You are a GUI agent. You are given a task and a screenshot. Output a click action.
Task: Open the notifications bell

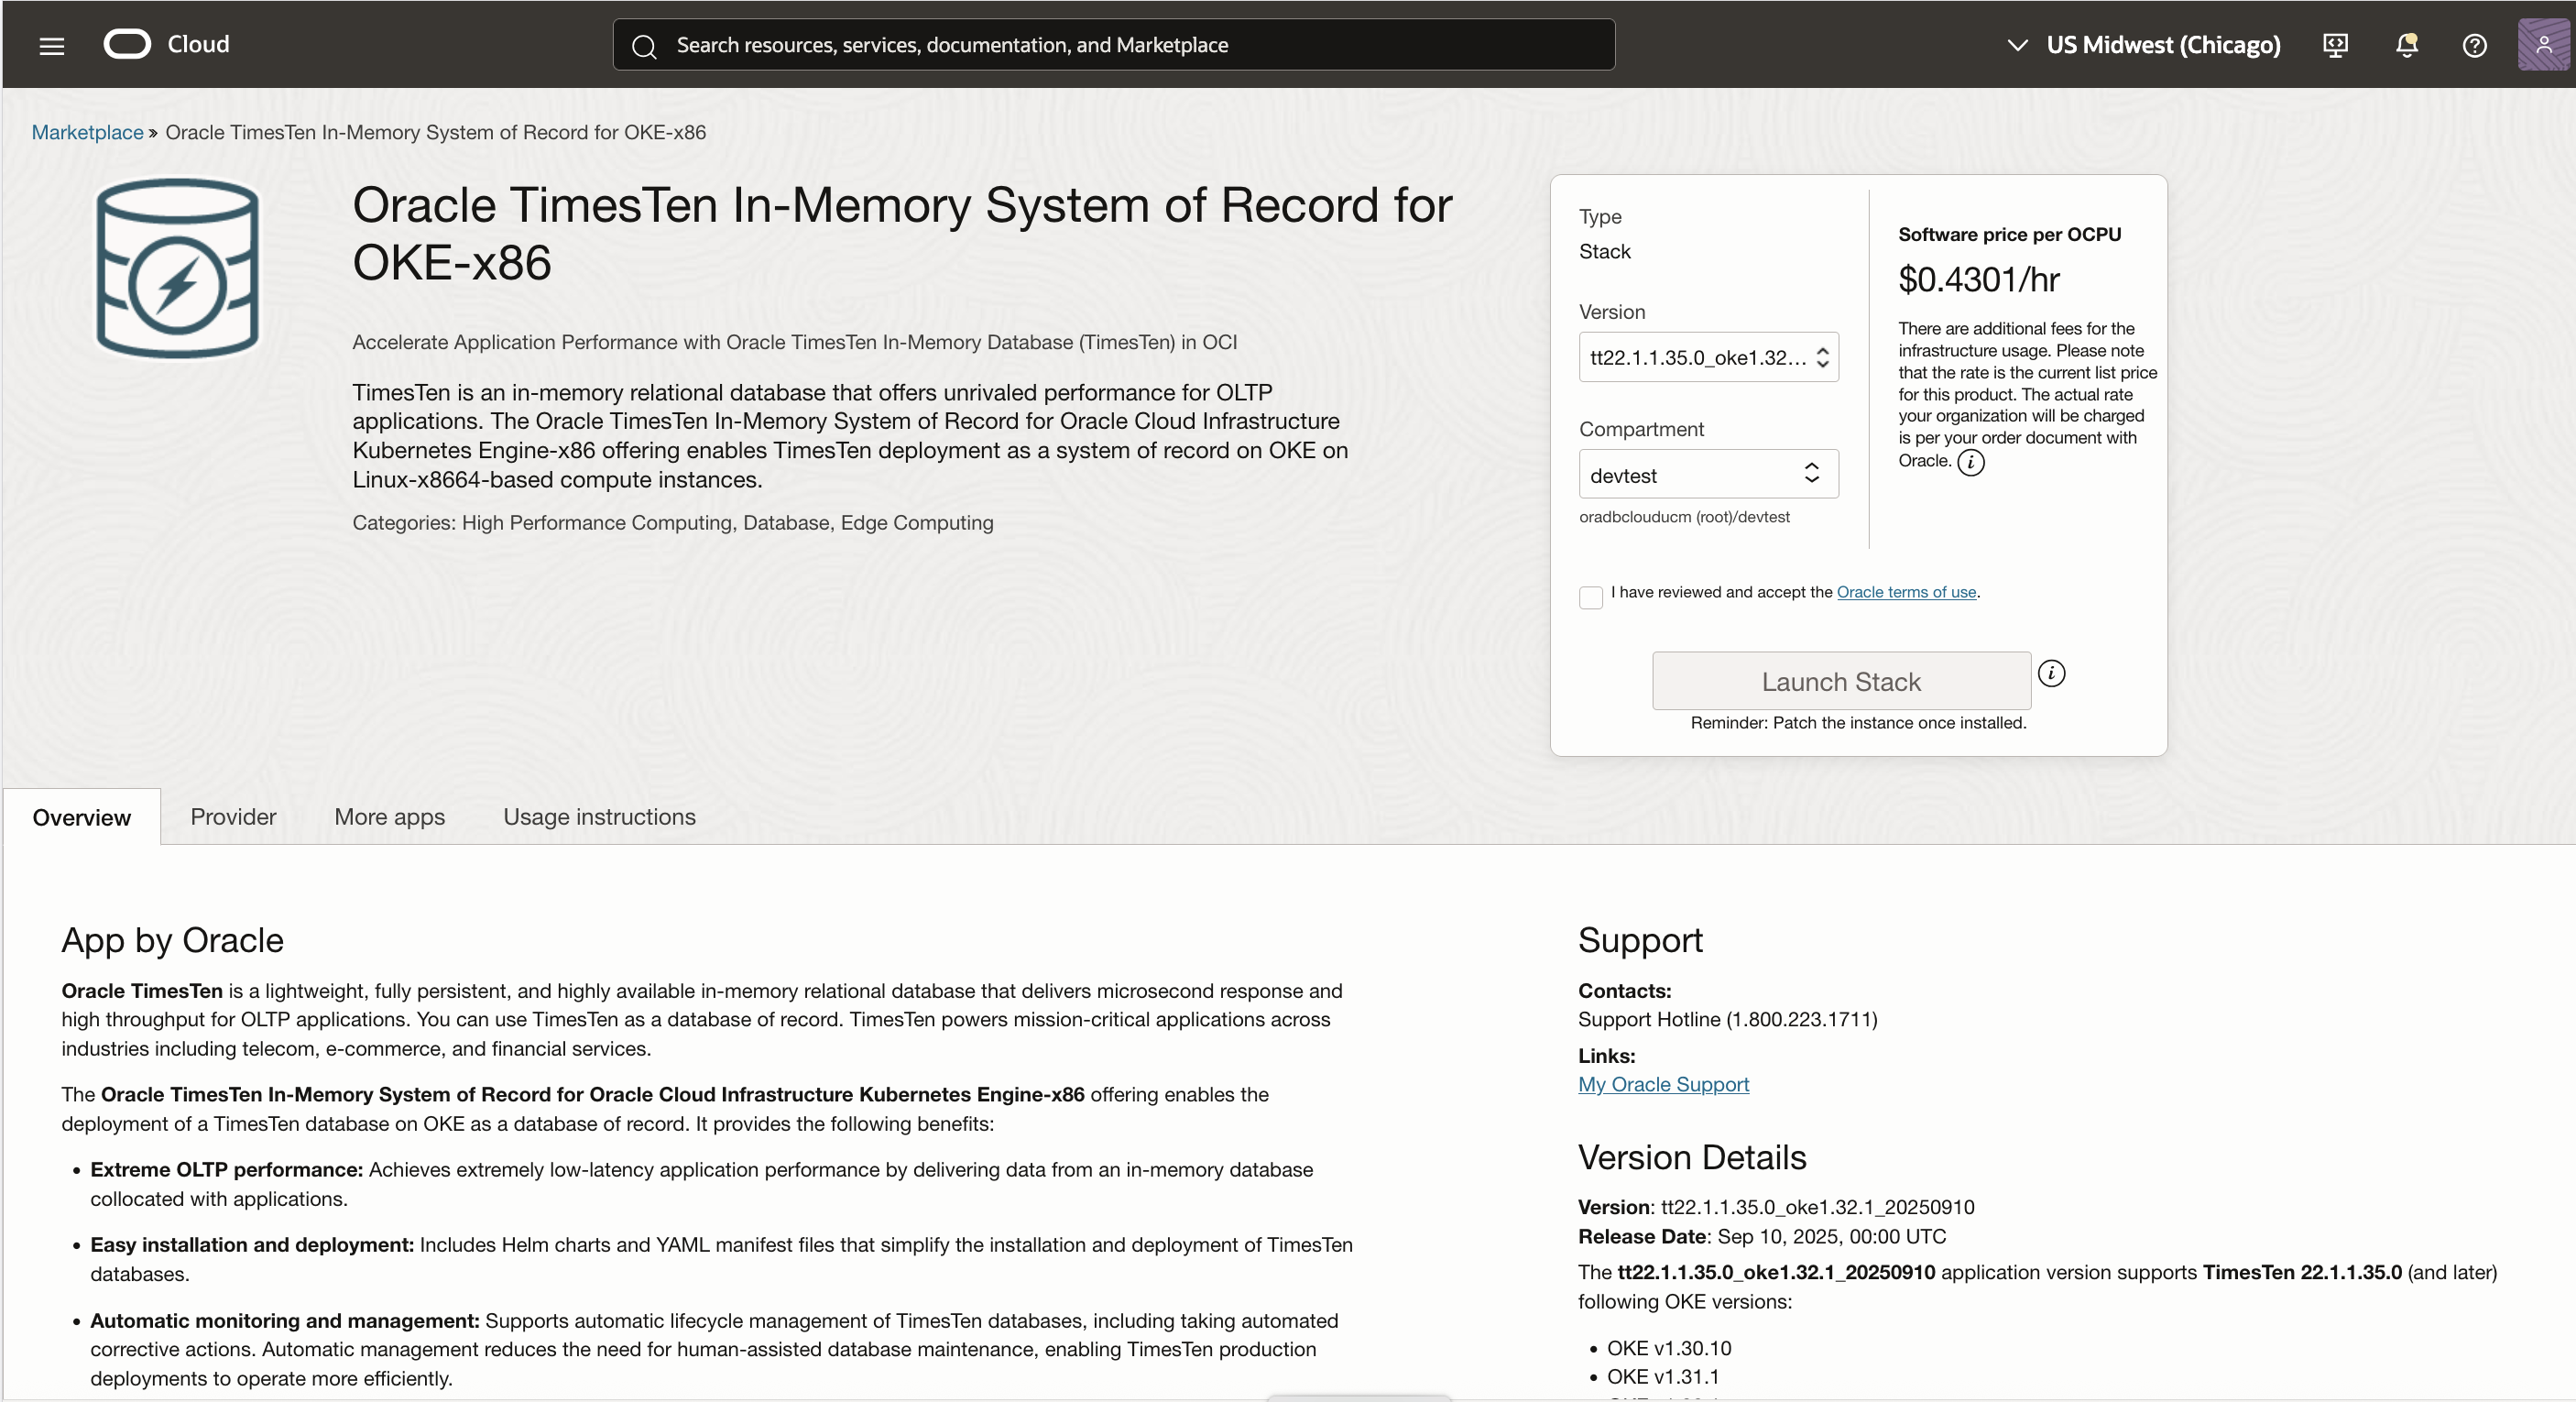[x=2406, y=46]
